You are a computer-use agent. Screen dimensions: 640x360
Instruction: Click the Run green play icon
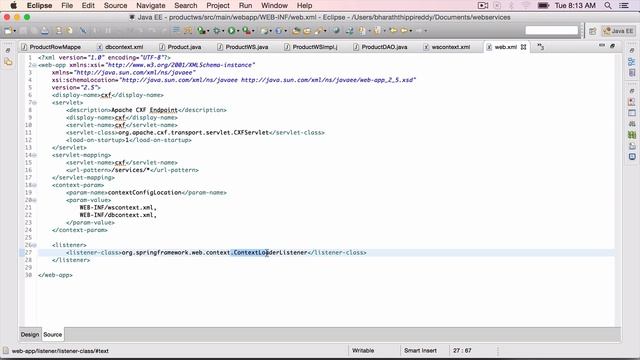point(231,31)
